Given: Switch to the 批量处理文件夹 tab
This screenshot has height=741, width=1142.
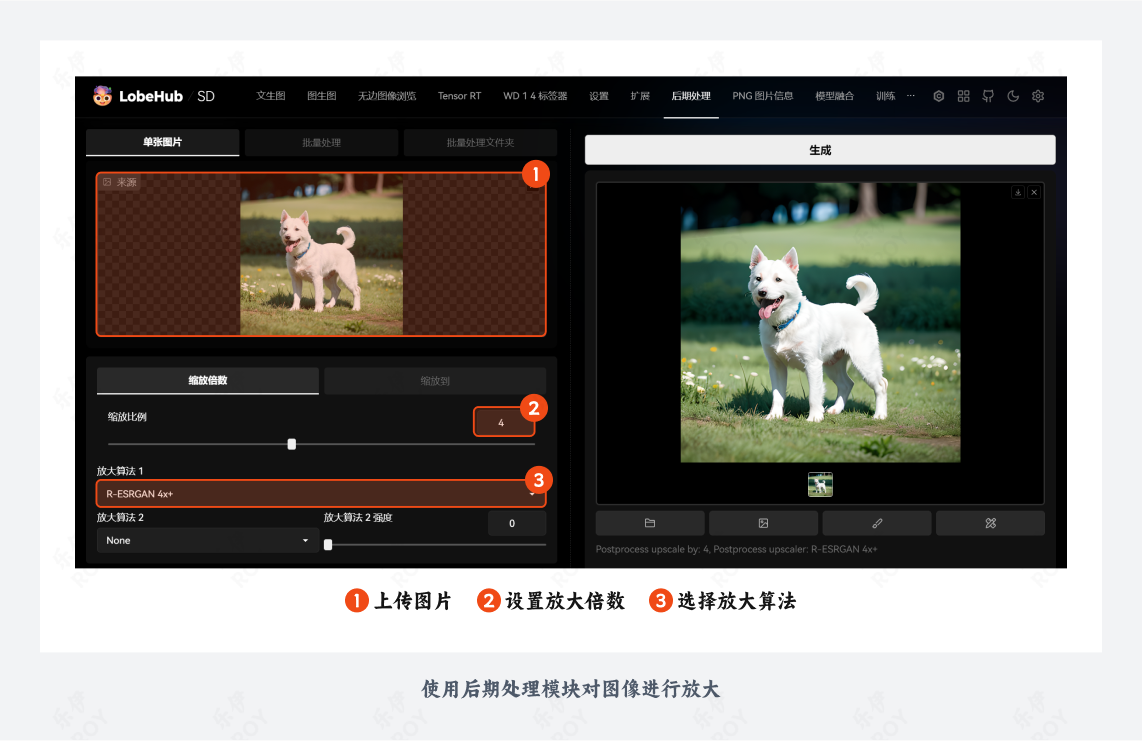Looking at the screenshot, I should 480,142.
